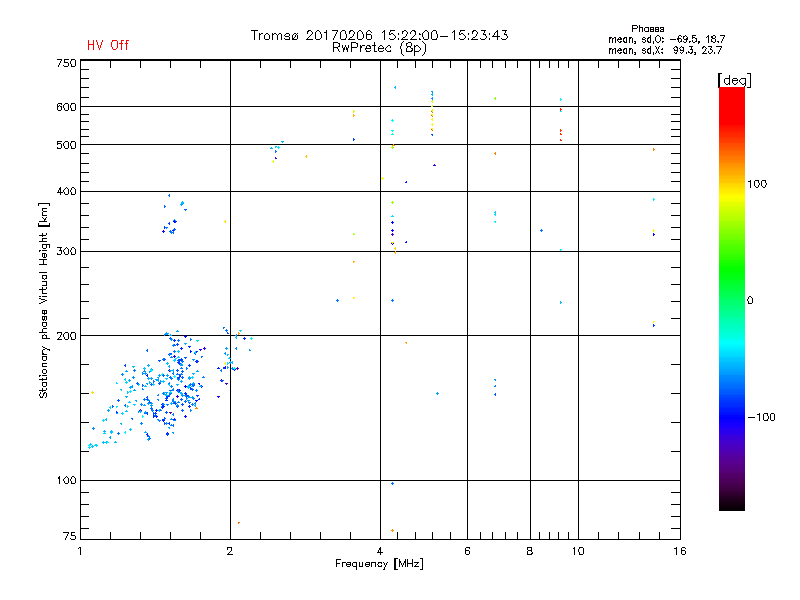Click the red 'HV Off' status label
The height and width of the screenshot is (600, 800).
pyautogui.click(x=108, y=45)
